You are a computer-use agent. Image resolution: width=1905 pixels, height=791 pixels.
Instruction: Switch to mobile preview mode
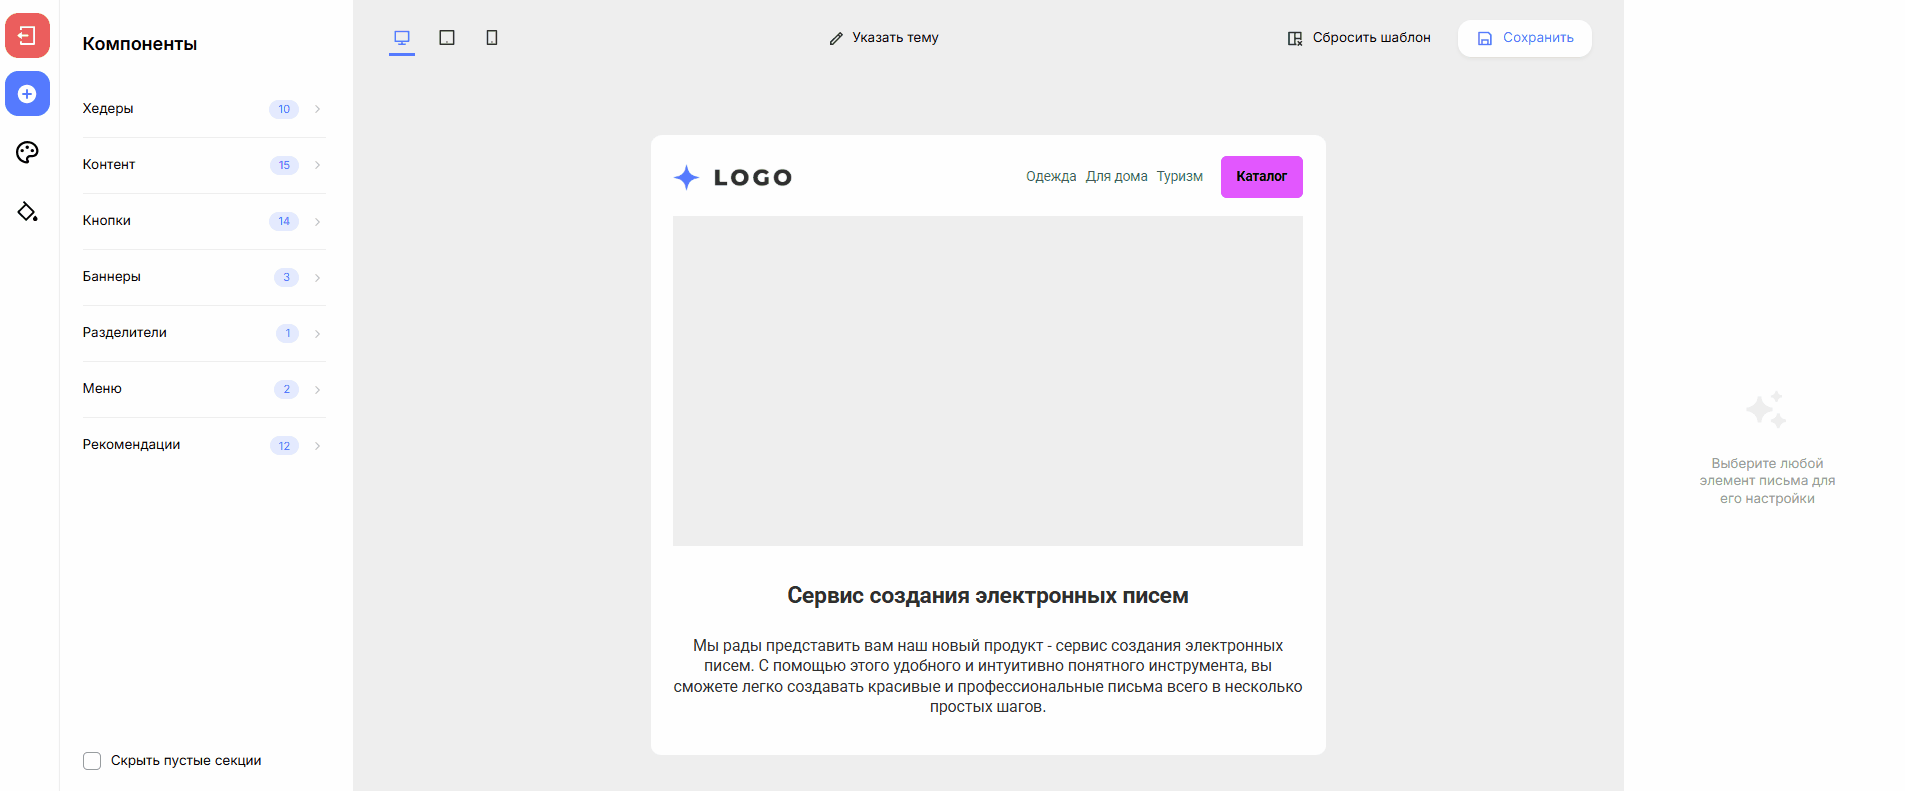492,38
